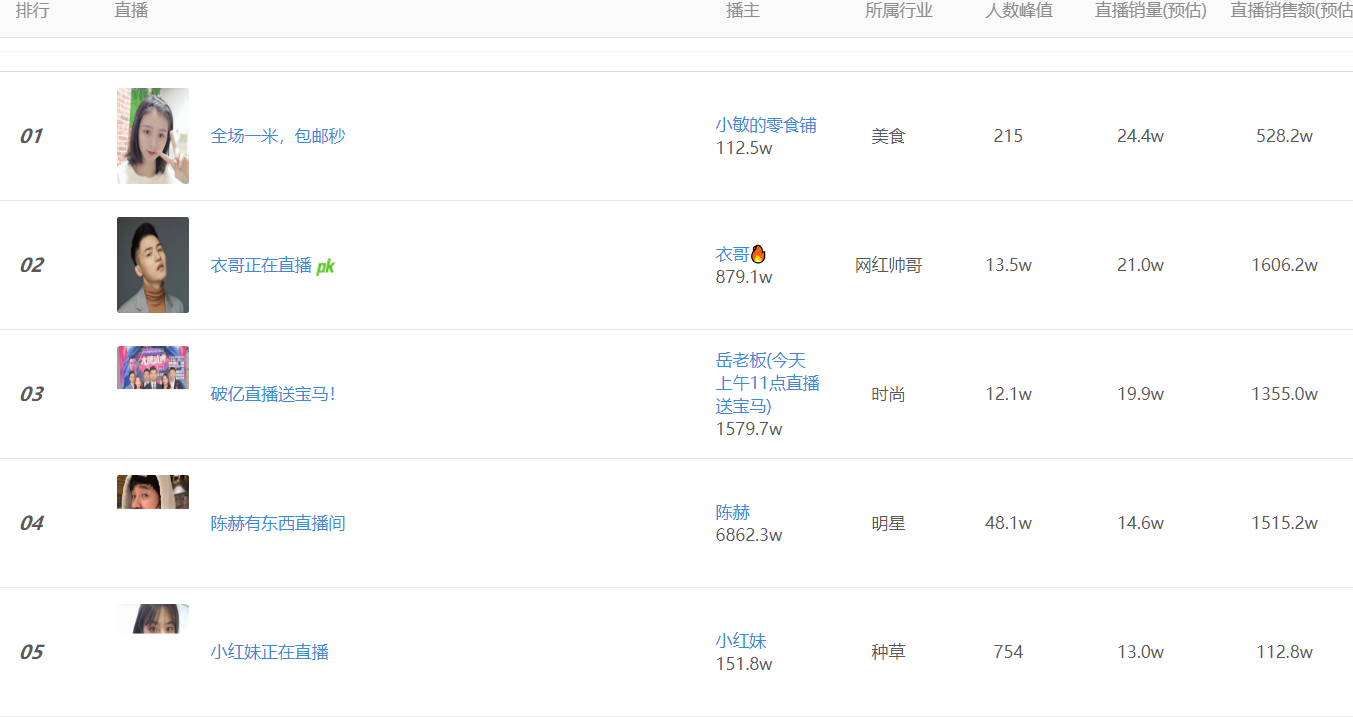Click sales amount value 1606.2w
The height and width of the screenshot is (717, 1353).
pyautogui.click(x=1284, y=265)
